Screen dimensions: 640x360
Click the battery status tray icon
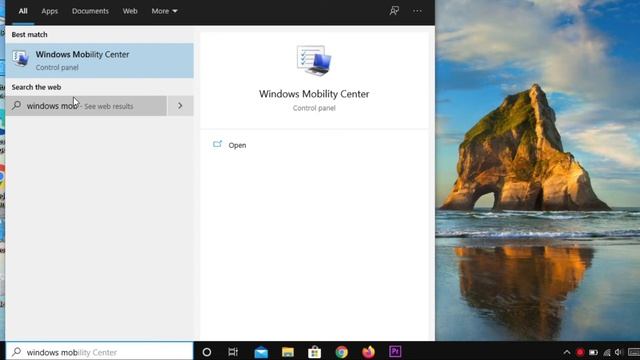pyautogui.click(x=593, y=352)
